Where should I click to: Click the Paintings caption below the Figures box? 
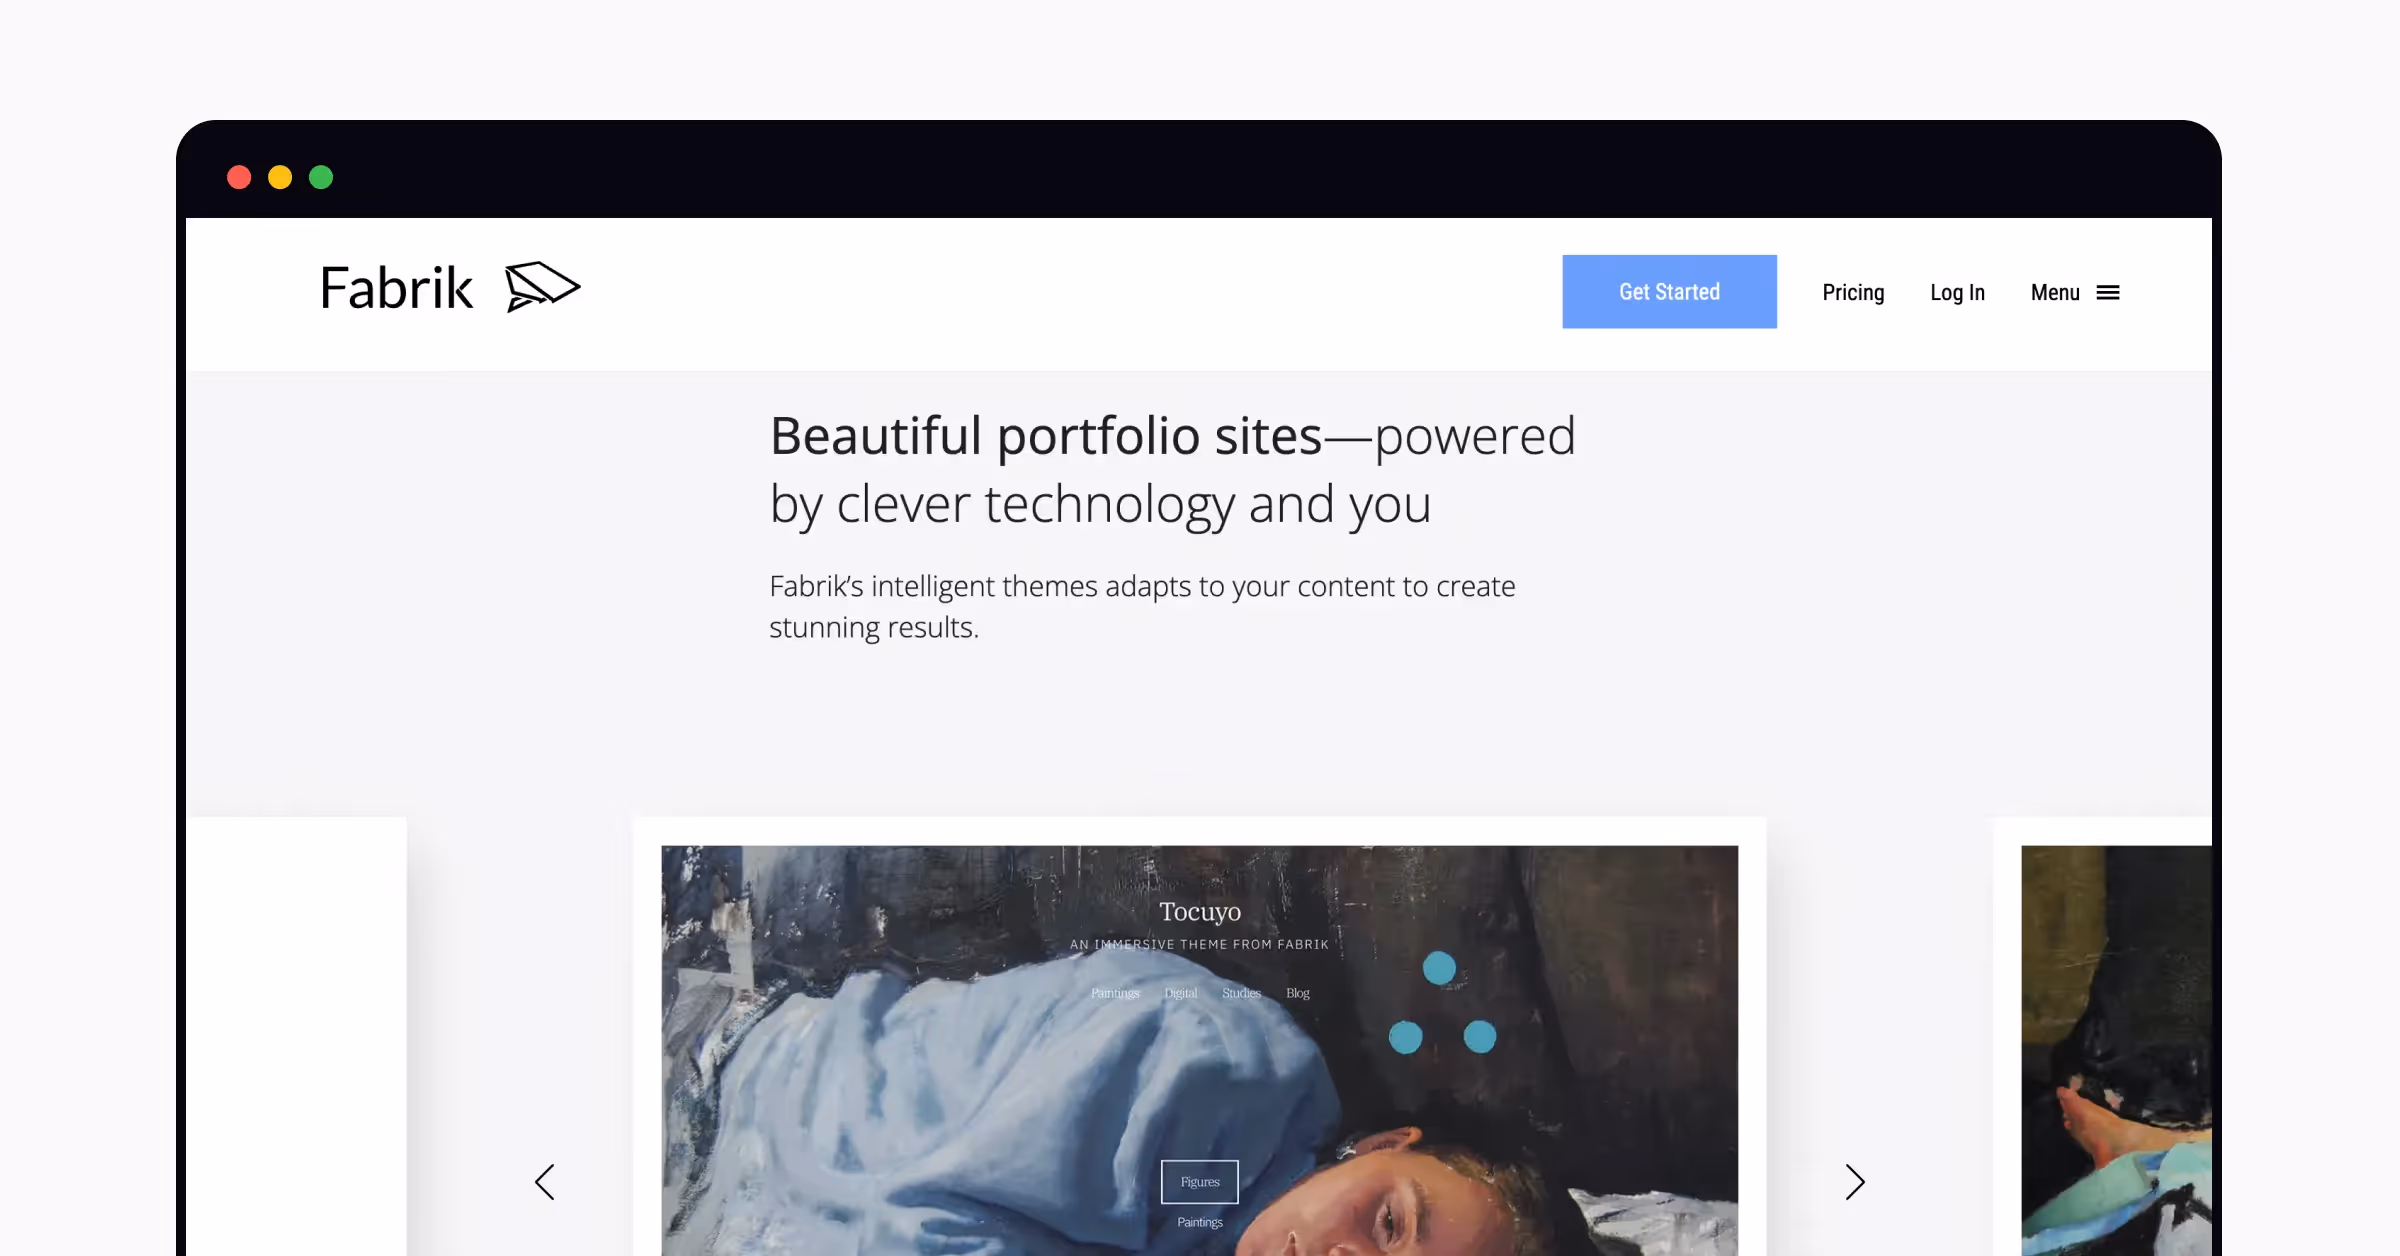[x=1199, y=1221]
